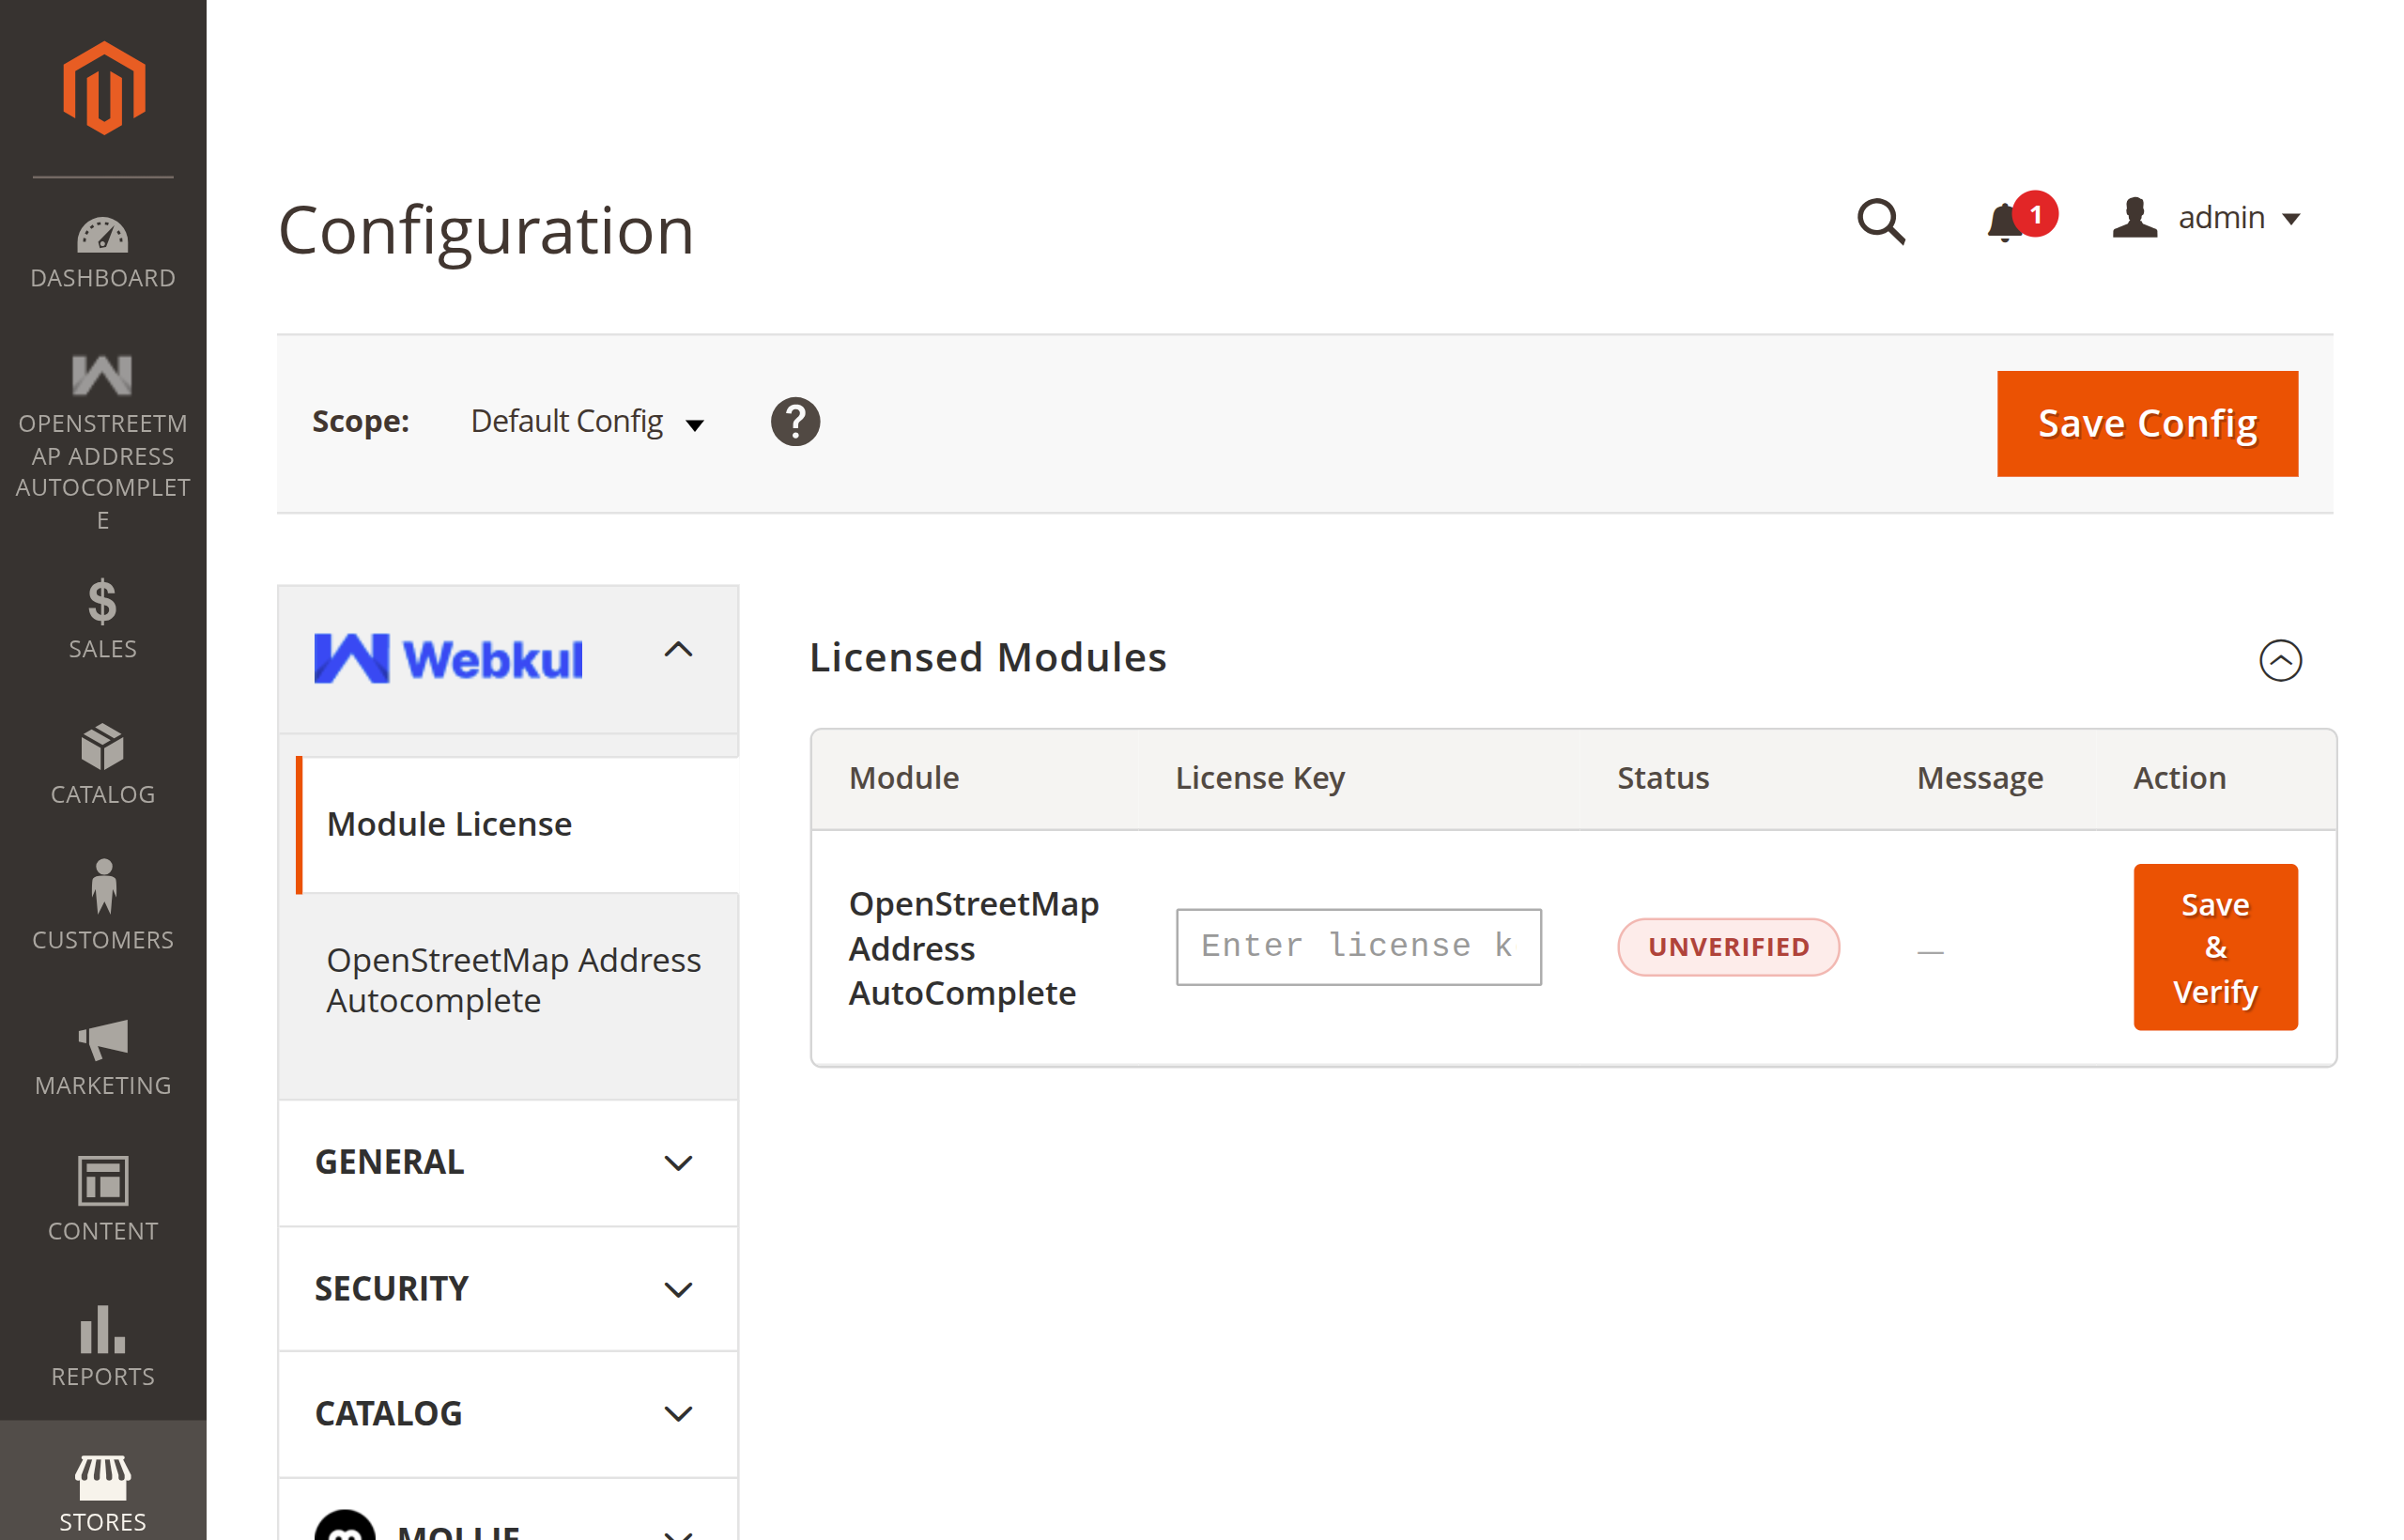Click the License Key column header
Image resolution: width=2404 pixels, height=1540 pixels.
point(1260,778)
